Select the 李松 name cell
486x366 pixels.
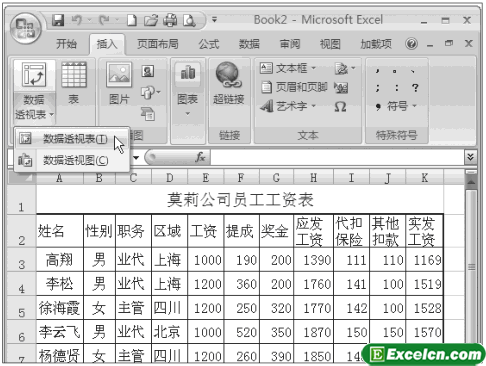[x=60, y=284]
